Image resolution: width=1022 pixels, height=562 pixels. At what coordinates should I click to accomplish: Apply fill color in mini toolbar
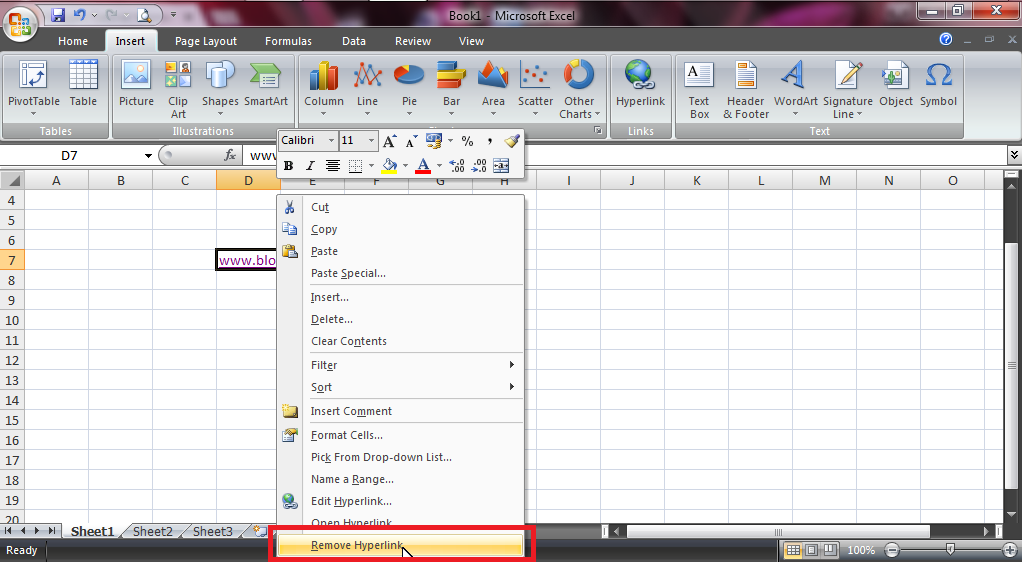[x=389, y=166]
